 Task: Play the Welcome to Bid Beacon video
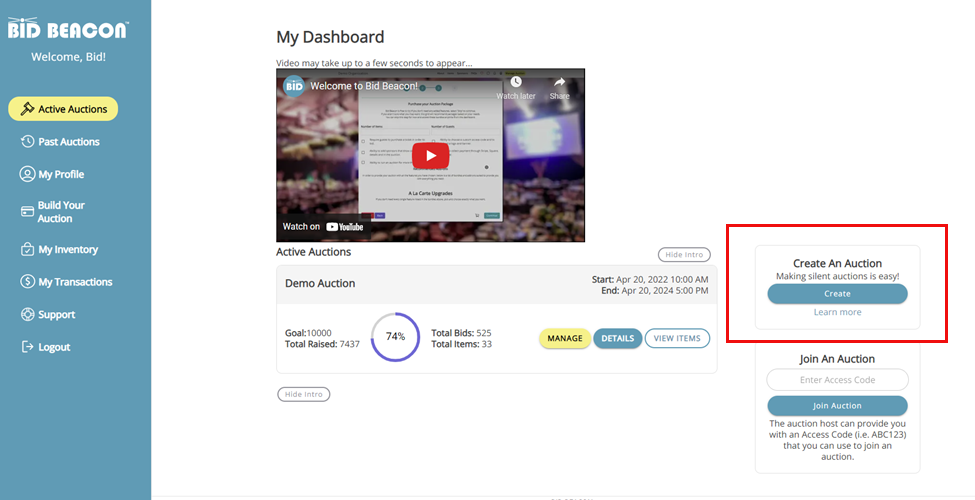[x=430, y=155]
